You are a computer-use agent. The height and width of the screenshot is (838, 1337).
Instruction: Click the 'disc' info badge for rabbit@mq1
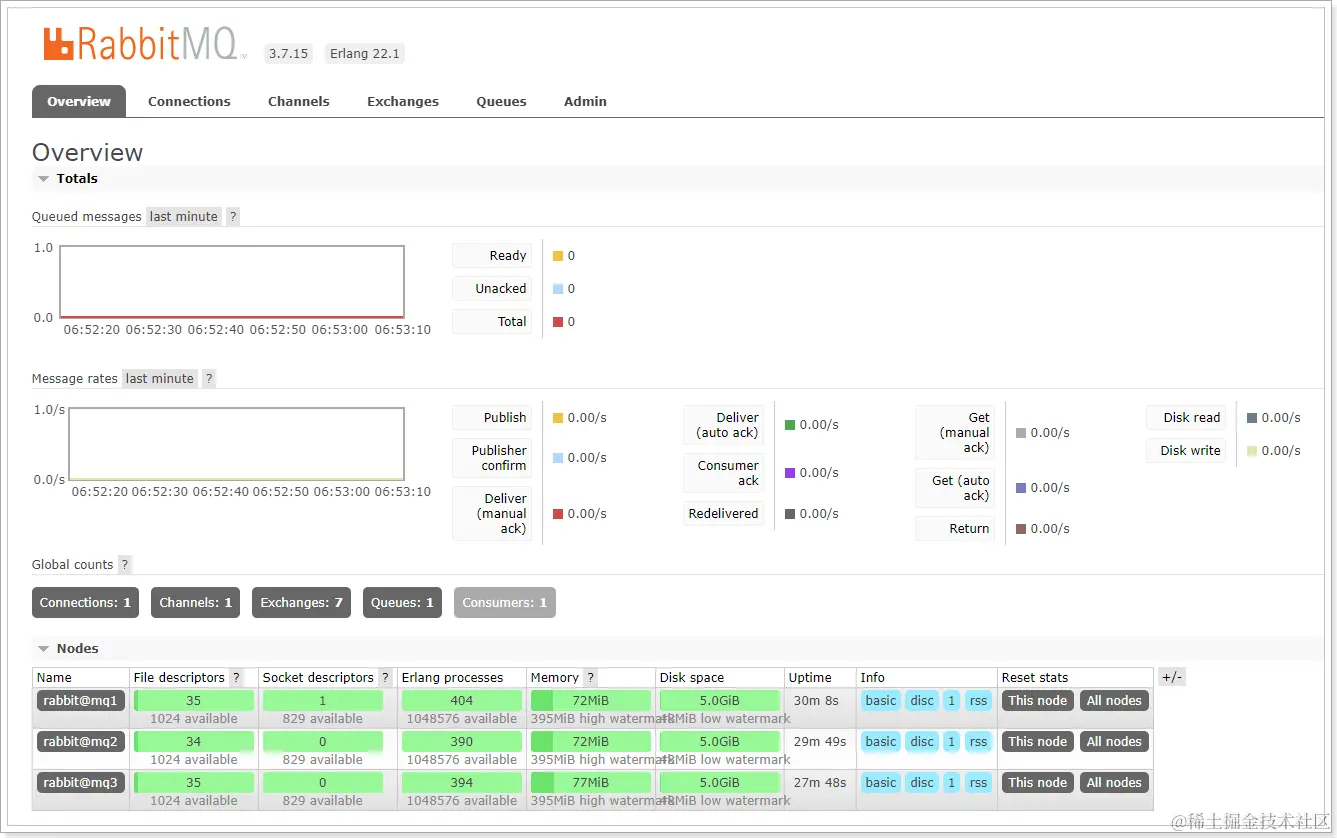pyautogui.click(x=922, y=700)
